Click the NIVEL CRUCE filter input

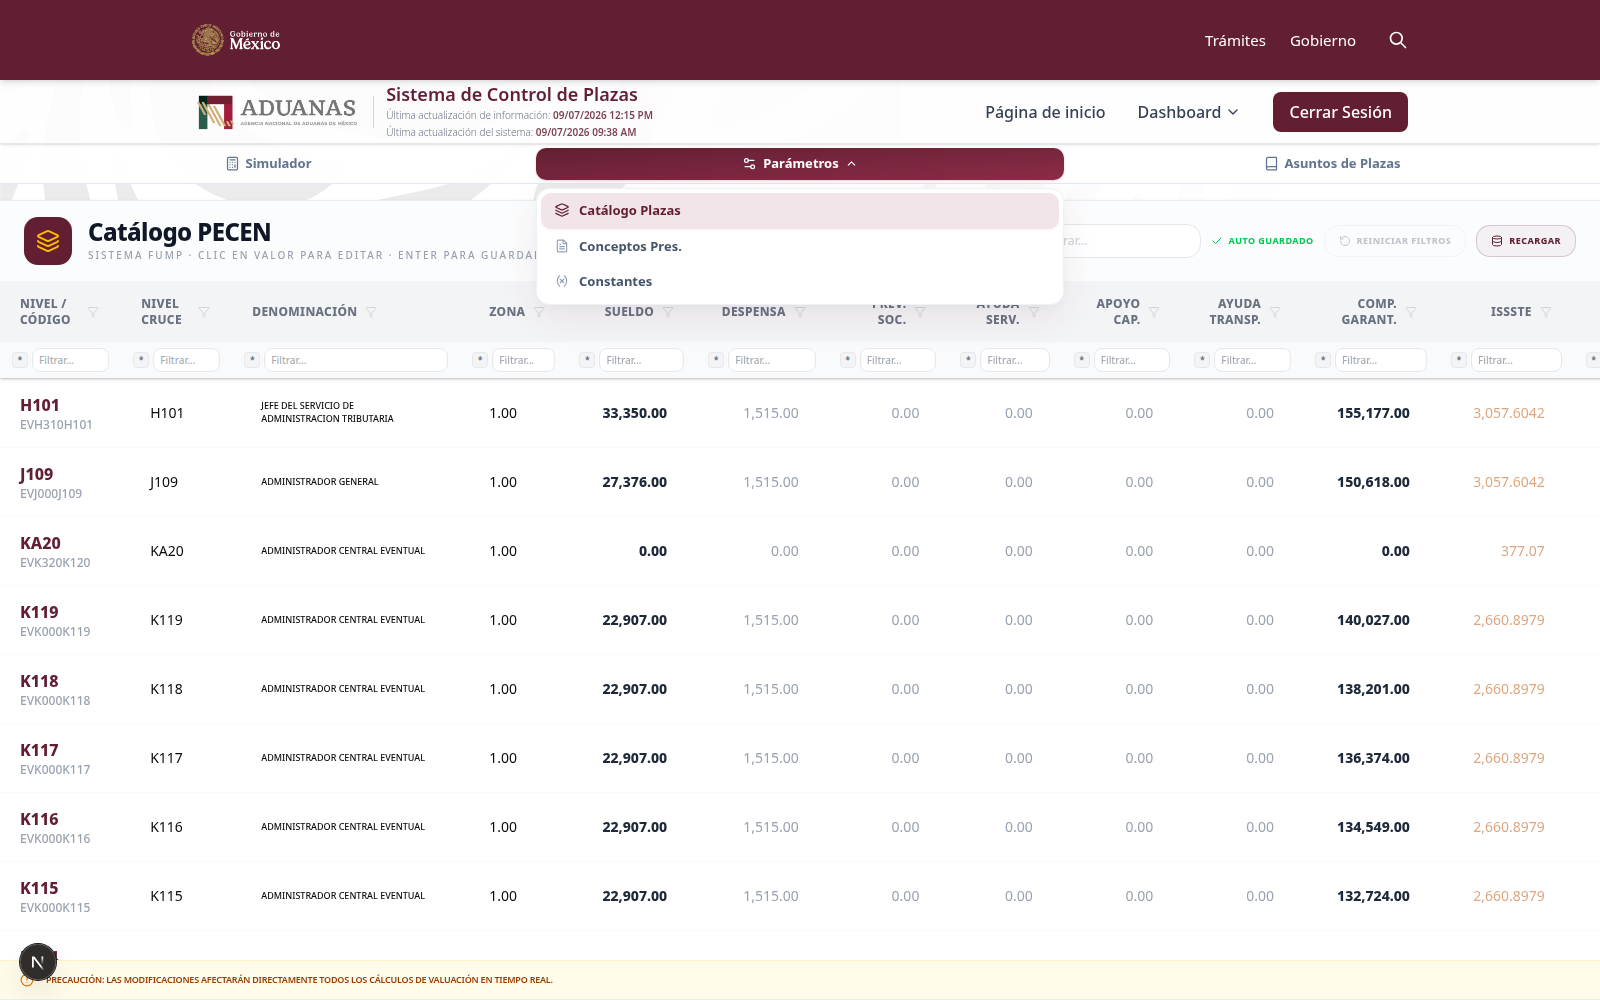[x=186, y=360]
